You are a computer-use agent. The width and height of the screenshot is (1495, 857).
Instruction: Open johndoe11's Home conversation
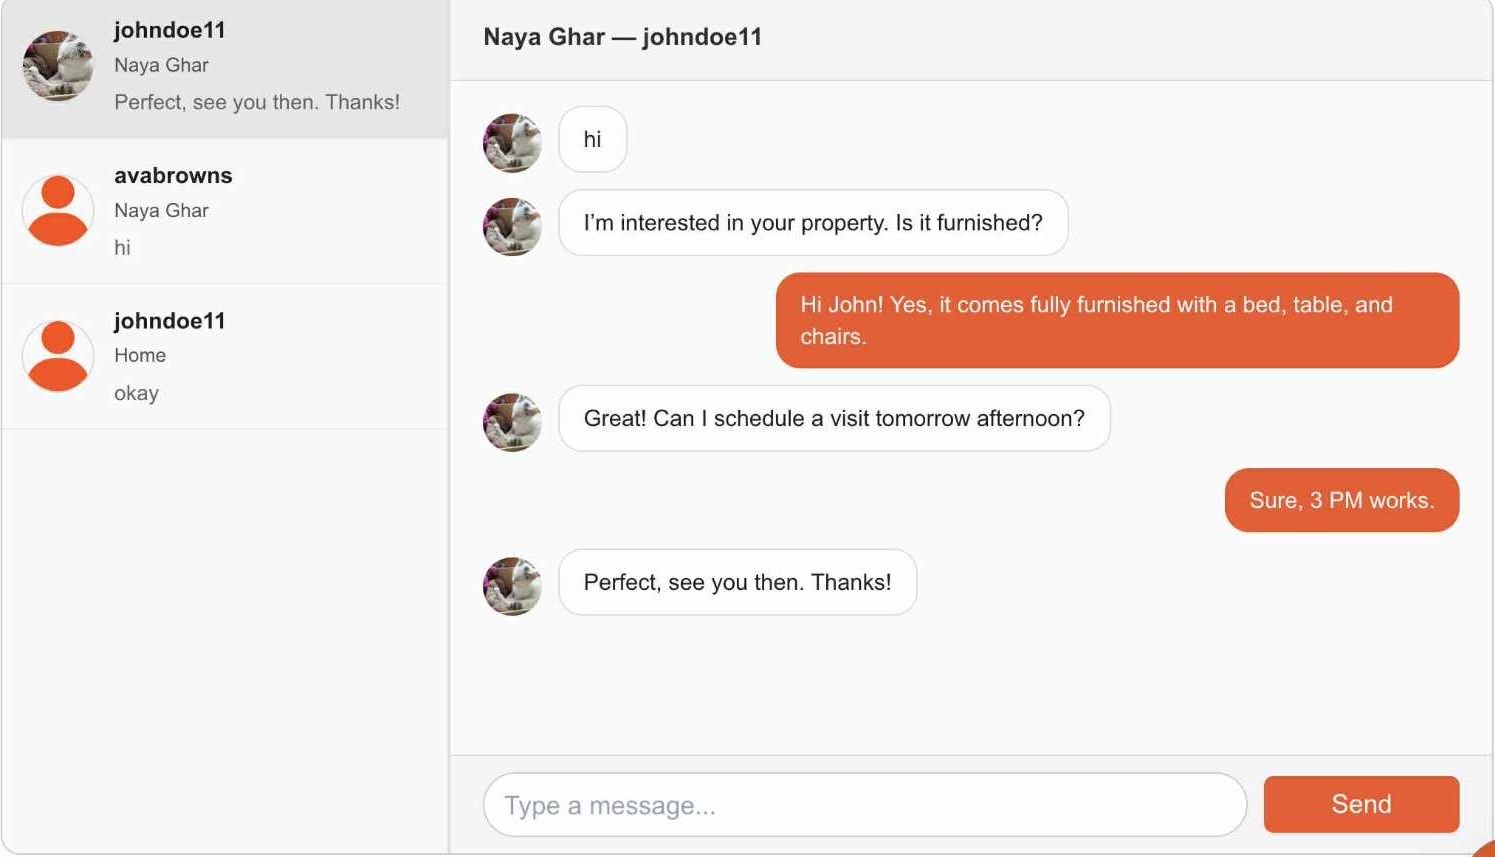click(x=225, y=357)
